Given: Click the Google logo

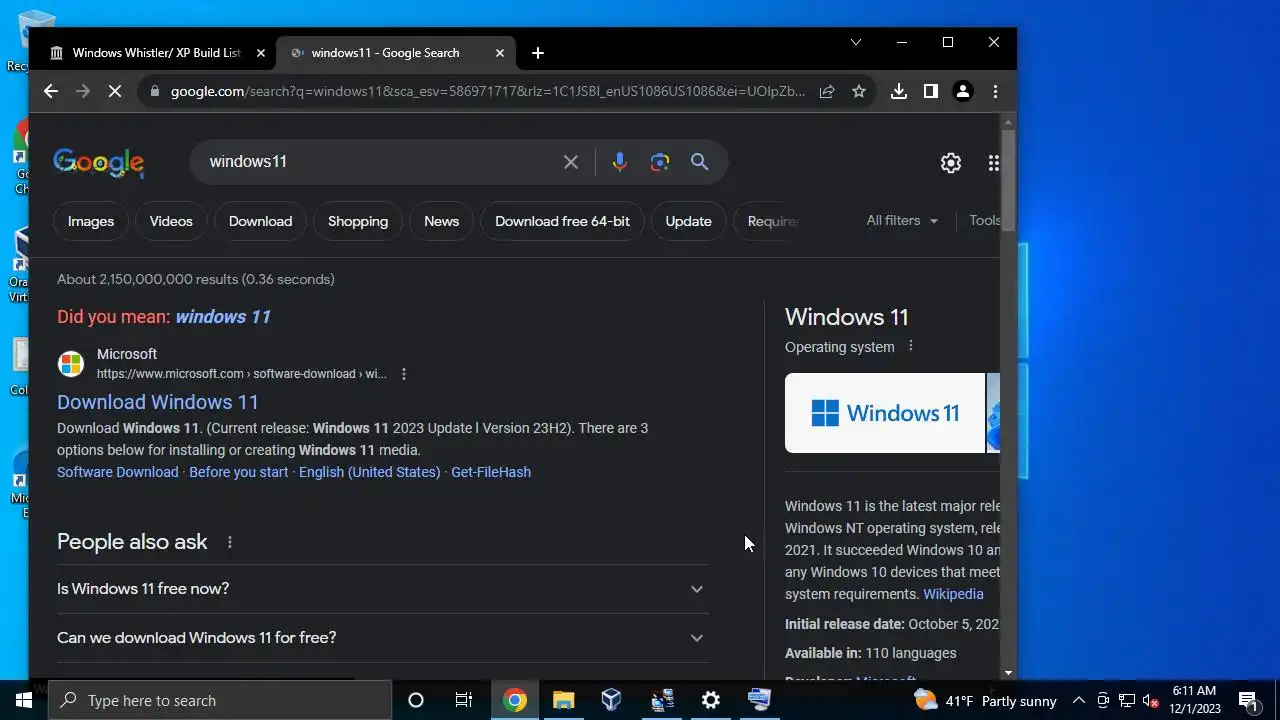Looking at the screenshot, I should pos(99,163).
